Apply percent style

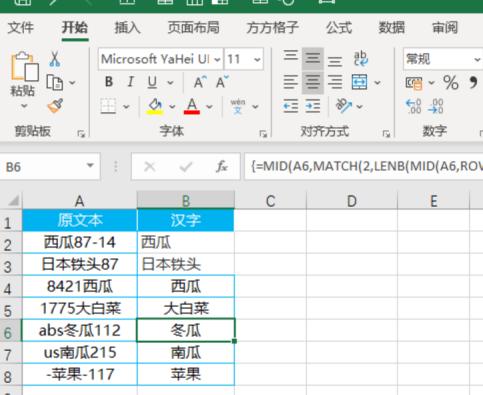coord(451,82)
